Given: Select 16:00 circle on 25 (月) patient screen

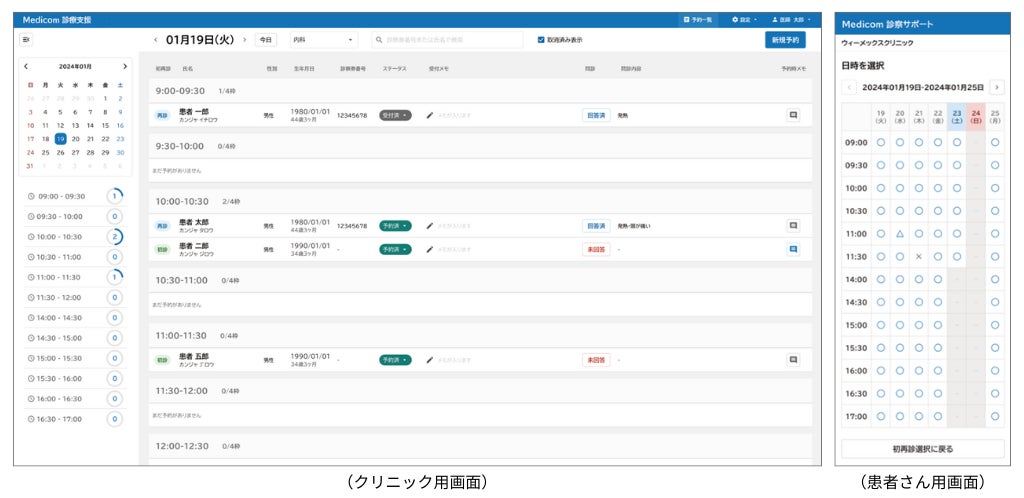Looking at the screenshot, I should coord(995,371).
